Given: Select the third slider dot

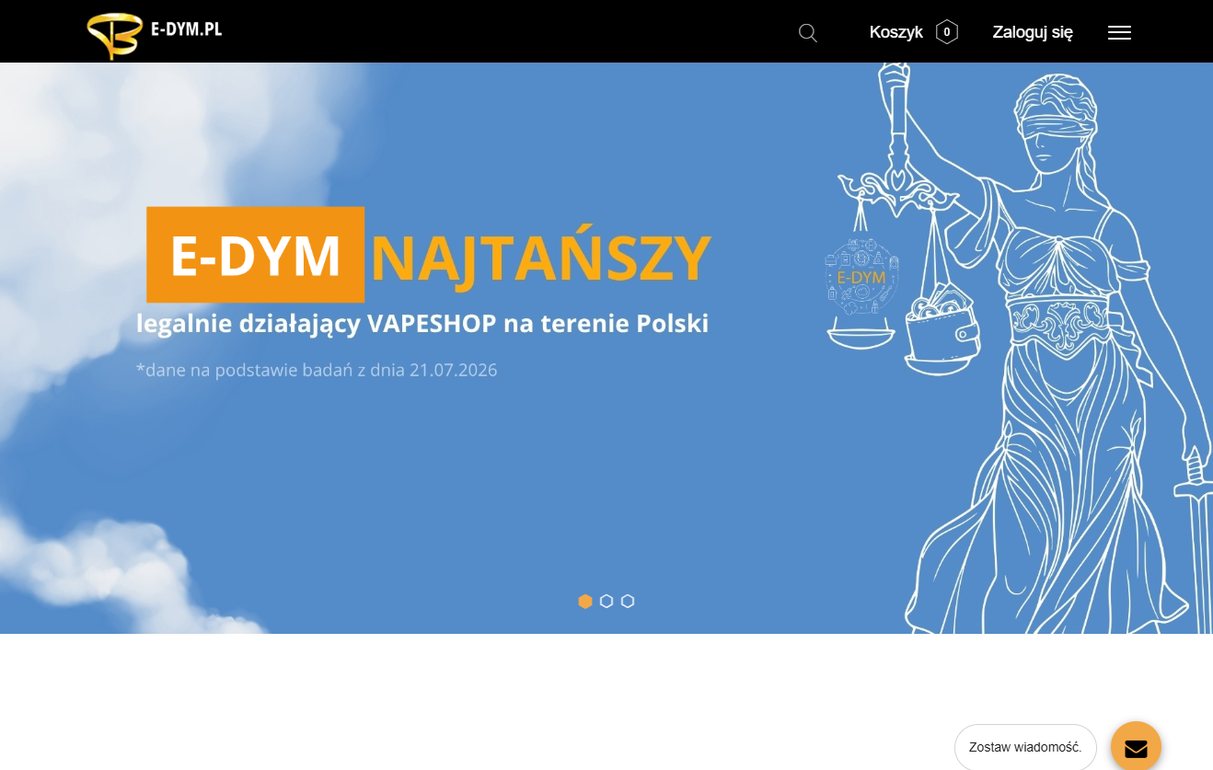Looking at the screenshot, I should 627,601.
